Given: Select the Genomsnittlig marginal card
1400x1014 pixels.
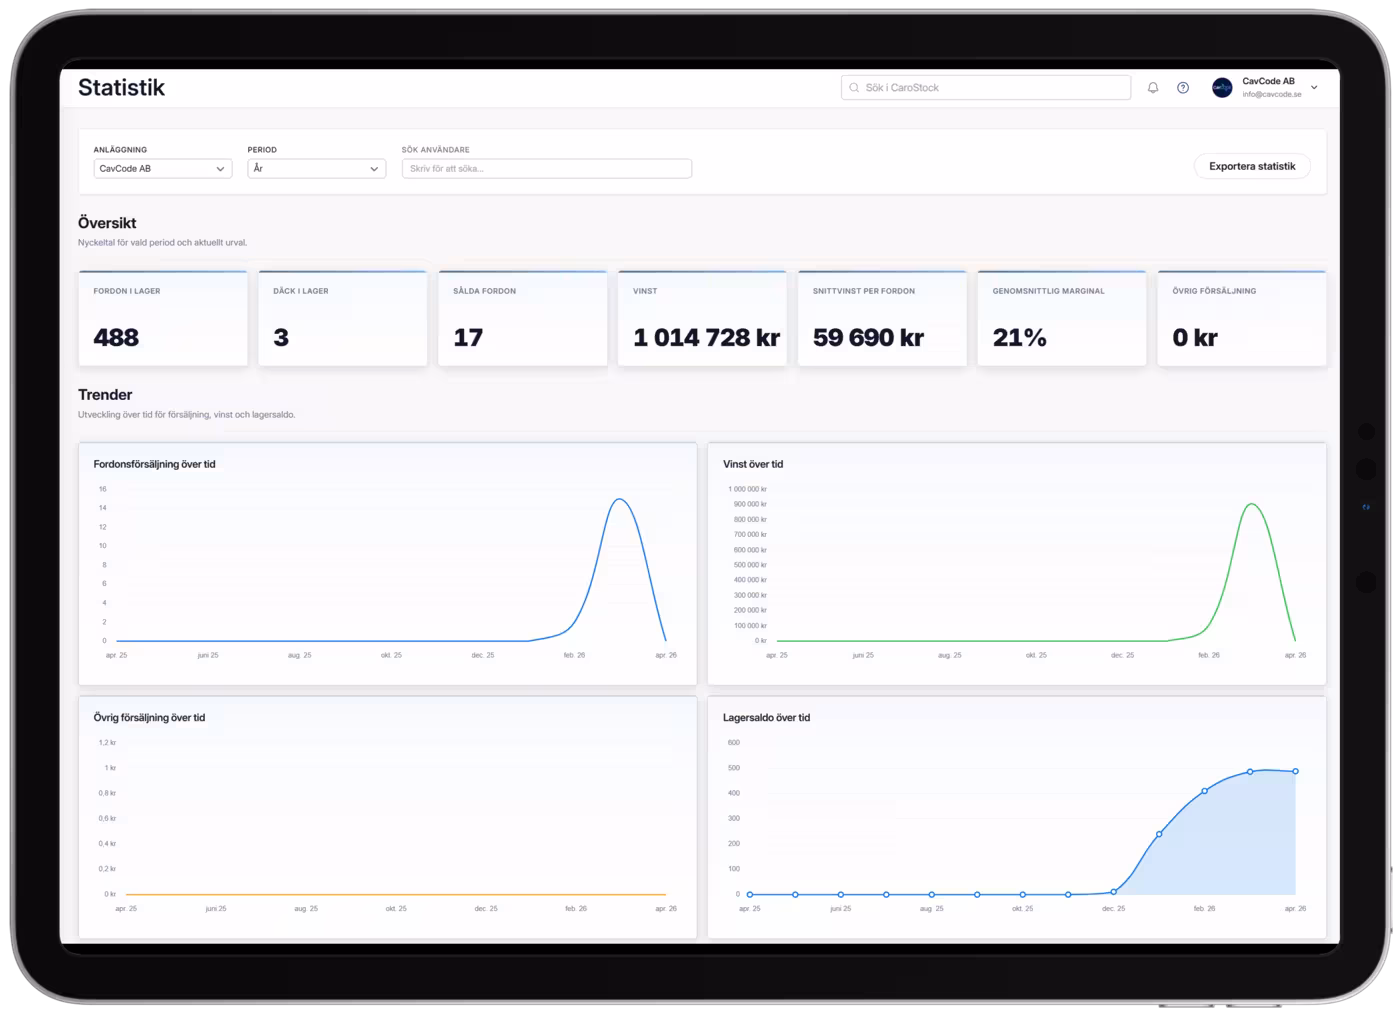Looking at the screenshot, I should point(1062,318).
